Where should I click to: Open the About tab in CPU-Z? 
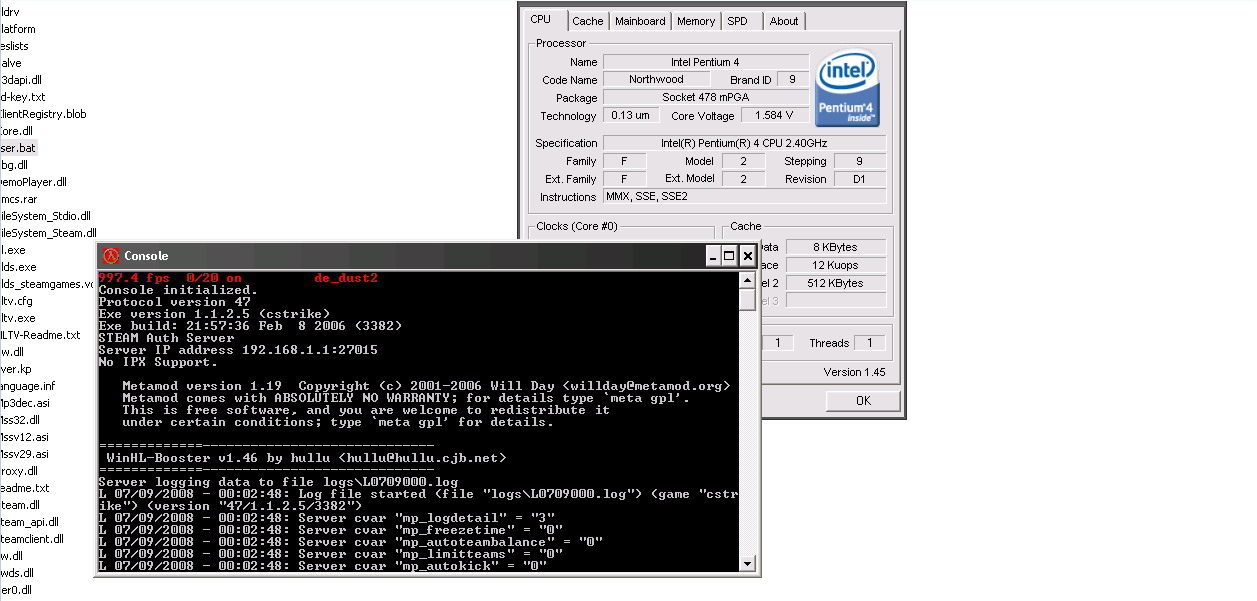point(784,21)
